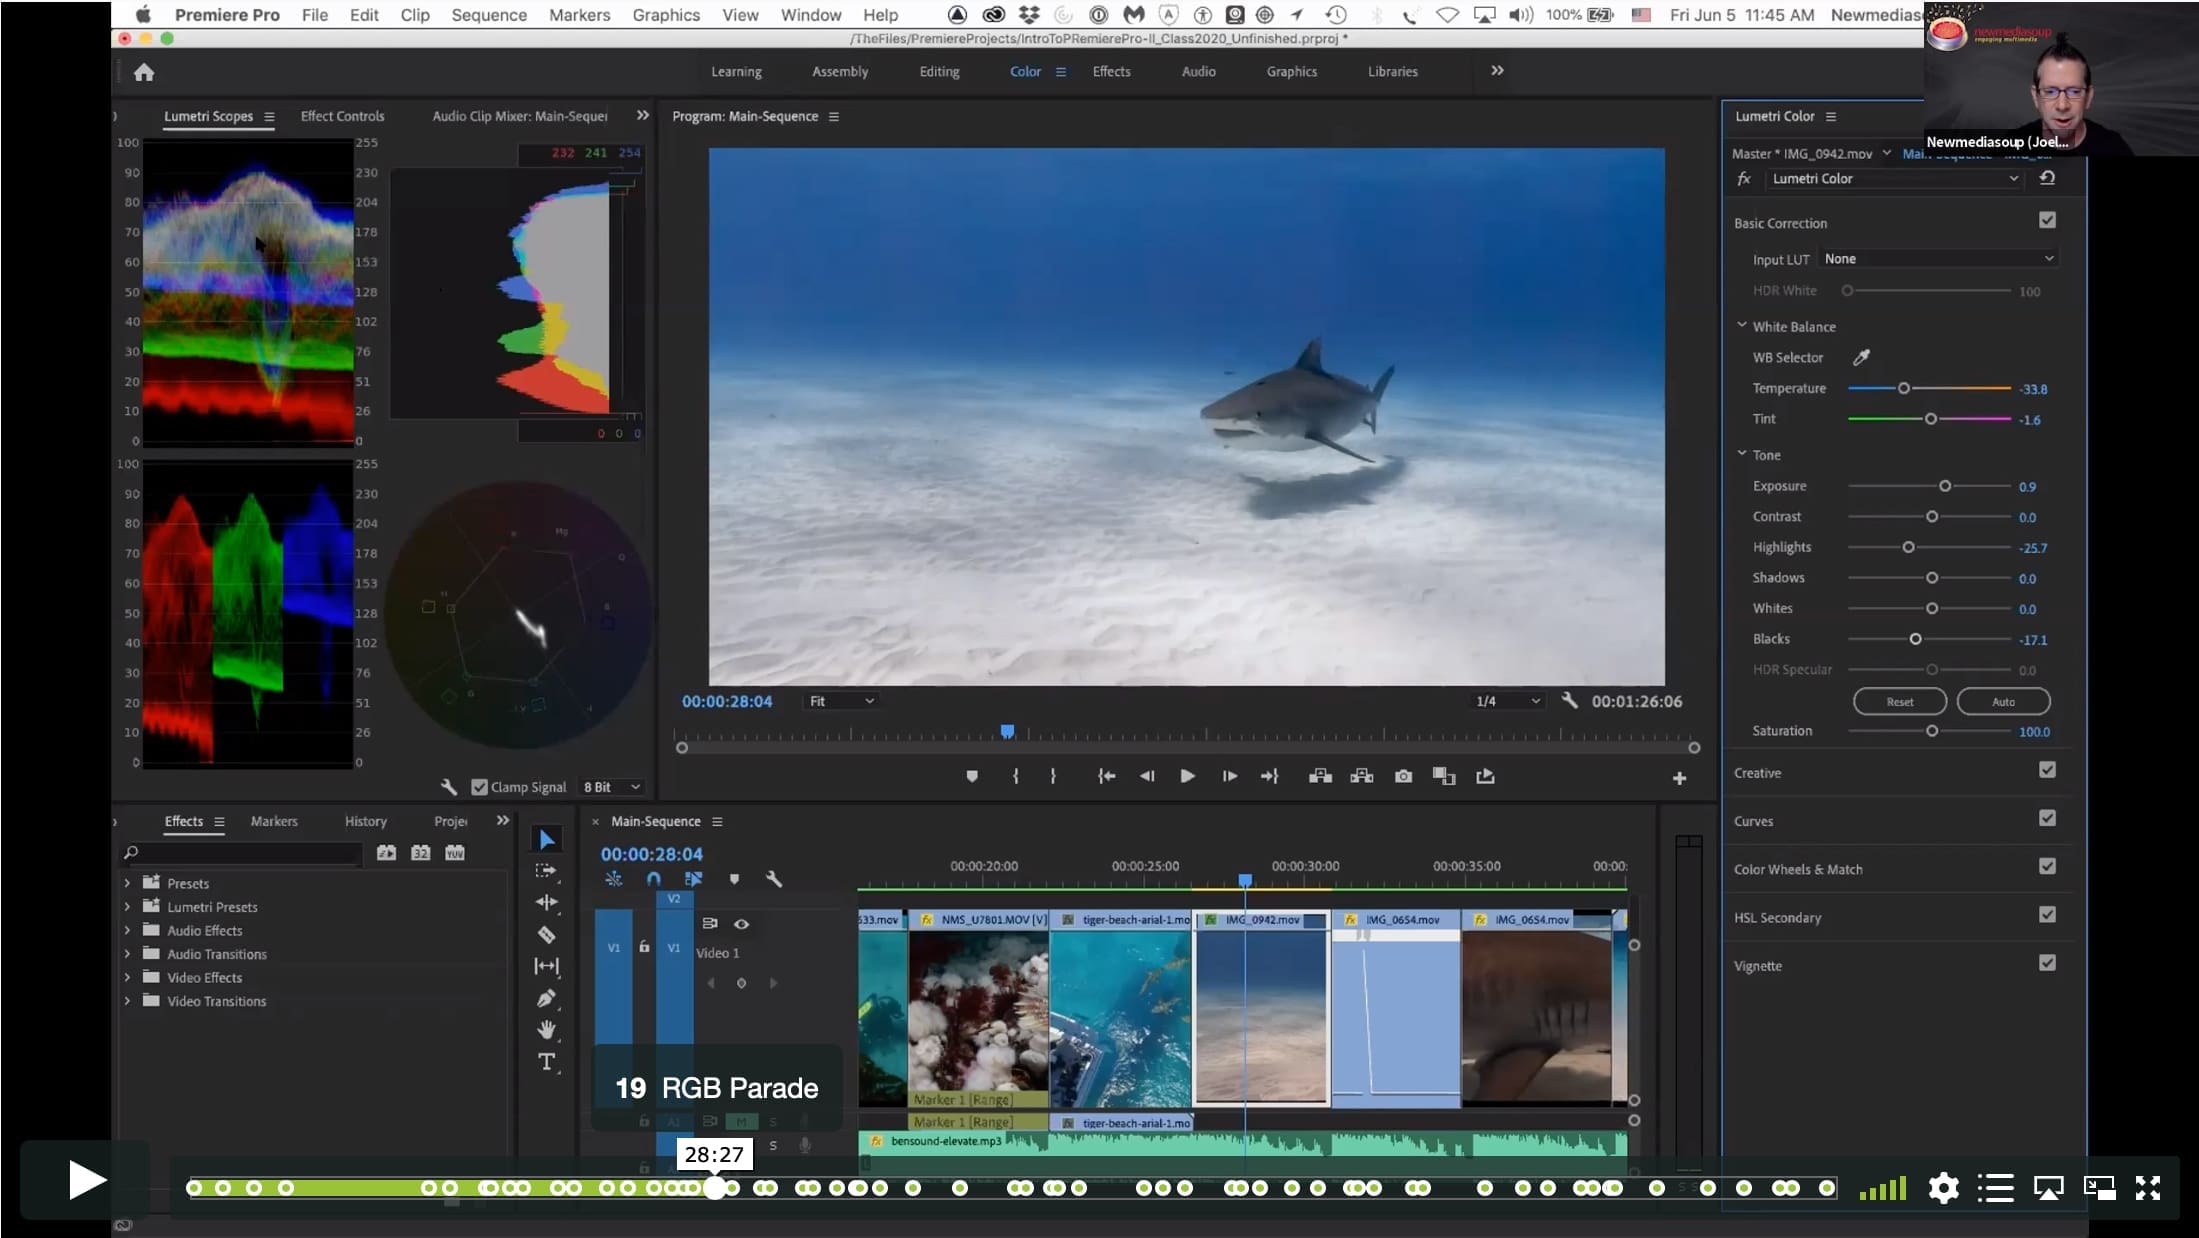This screenshot has width=2199, height=1238.
Task: Click the Auto tone button
Action: (x=2003, y=701)
